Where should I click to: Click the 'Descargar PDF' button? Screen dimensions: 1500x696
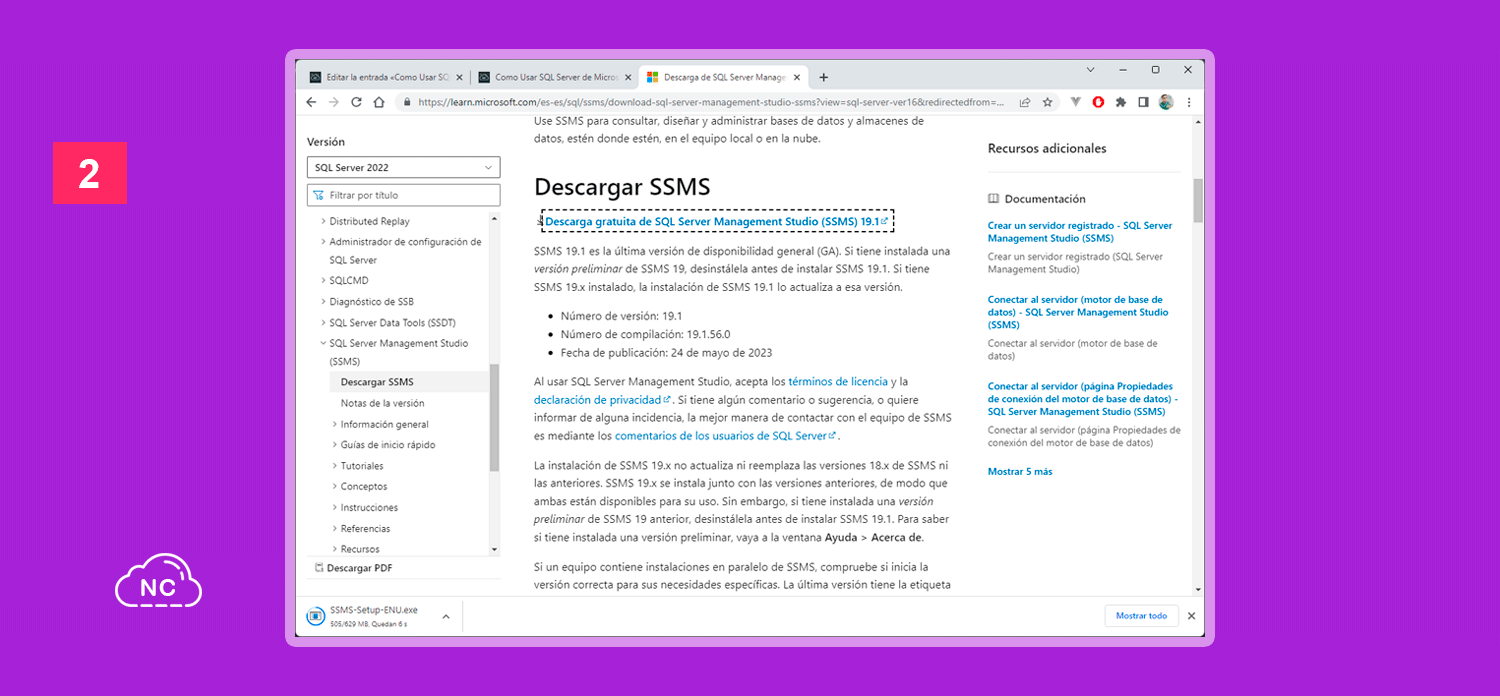[x=353, y=568]
